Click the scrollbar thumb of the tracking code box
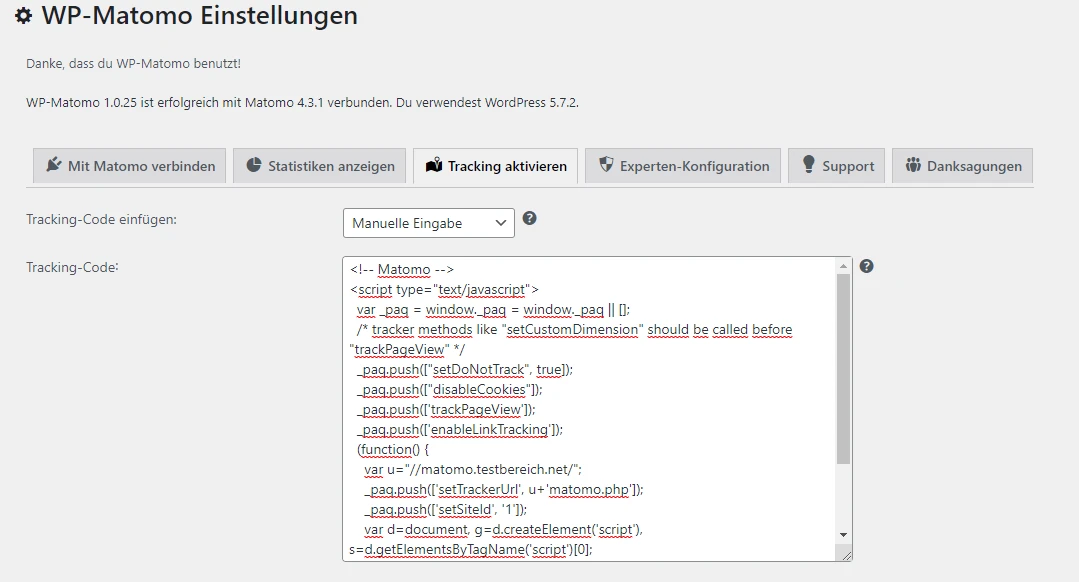 click(843, 370)
